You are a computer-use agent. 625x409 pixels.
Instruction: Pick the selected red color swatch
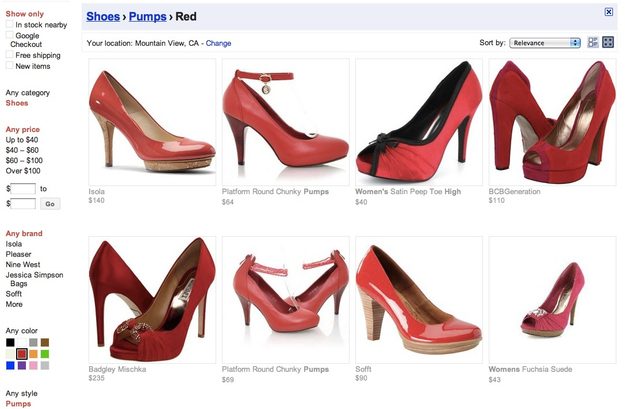click(22, 354)
